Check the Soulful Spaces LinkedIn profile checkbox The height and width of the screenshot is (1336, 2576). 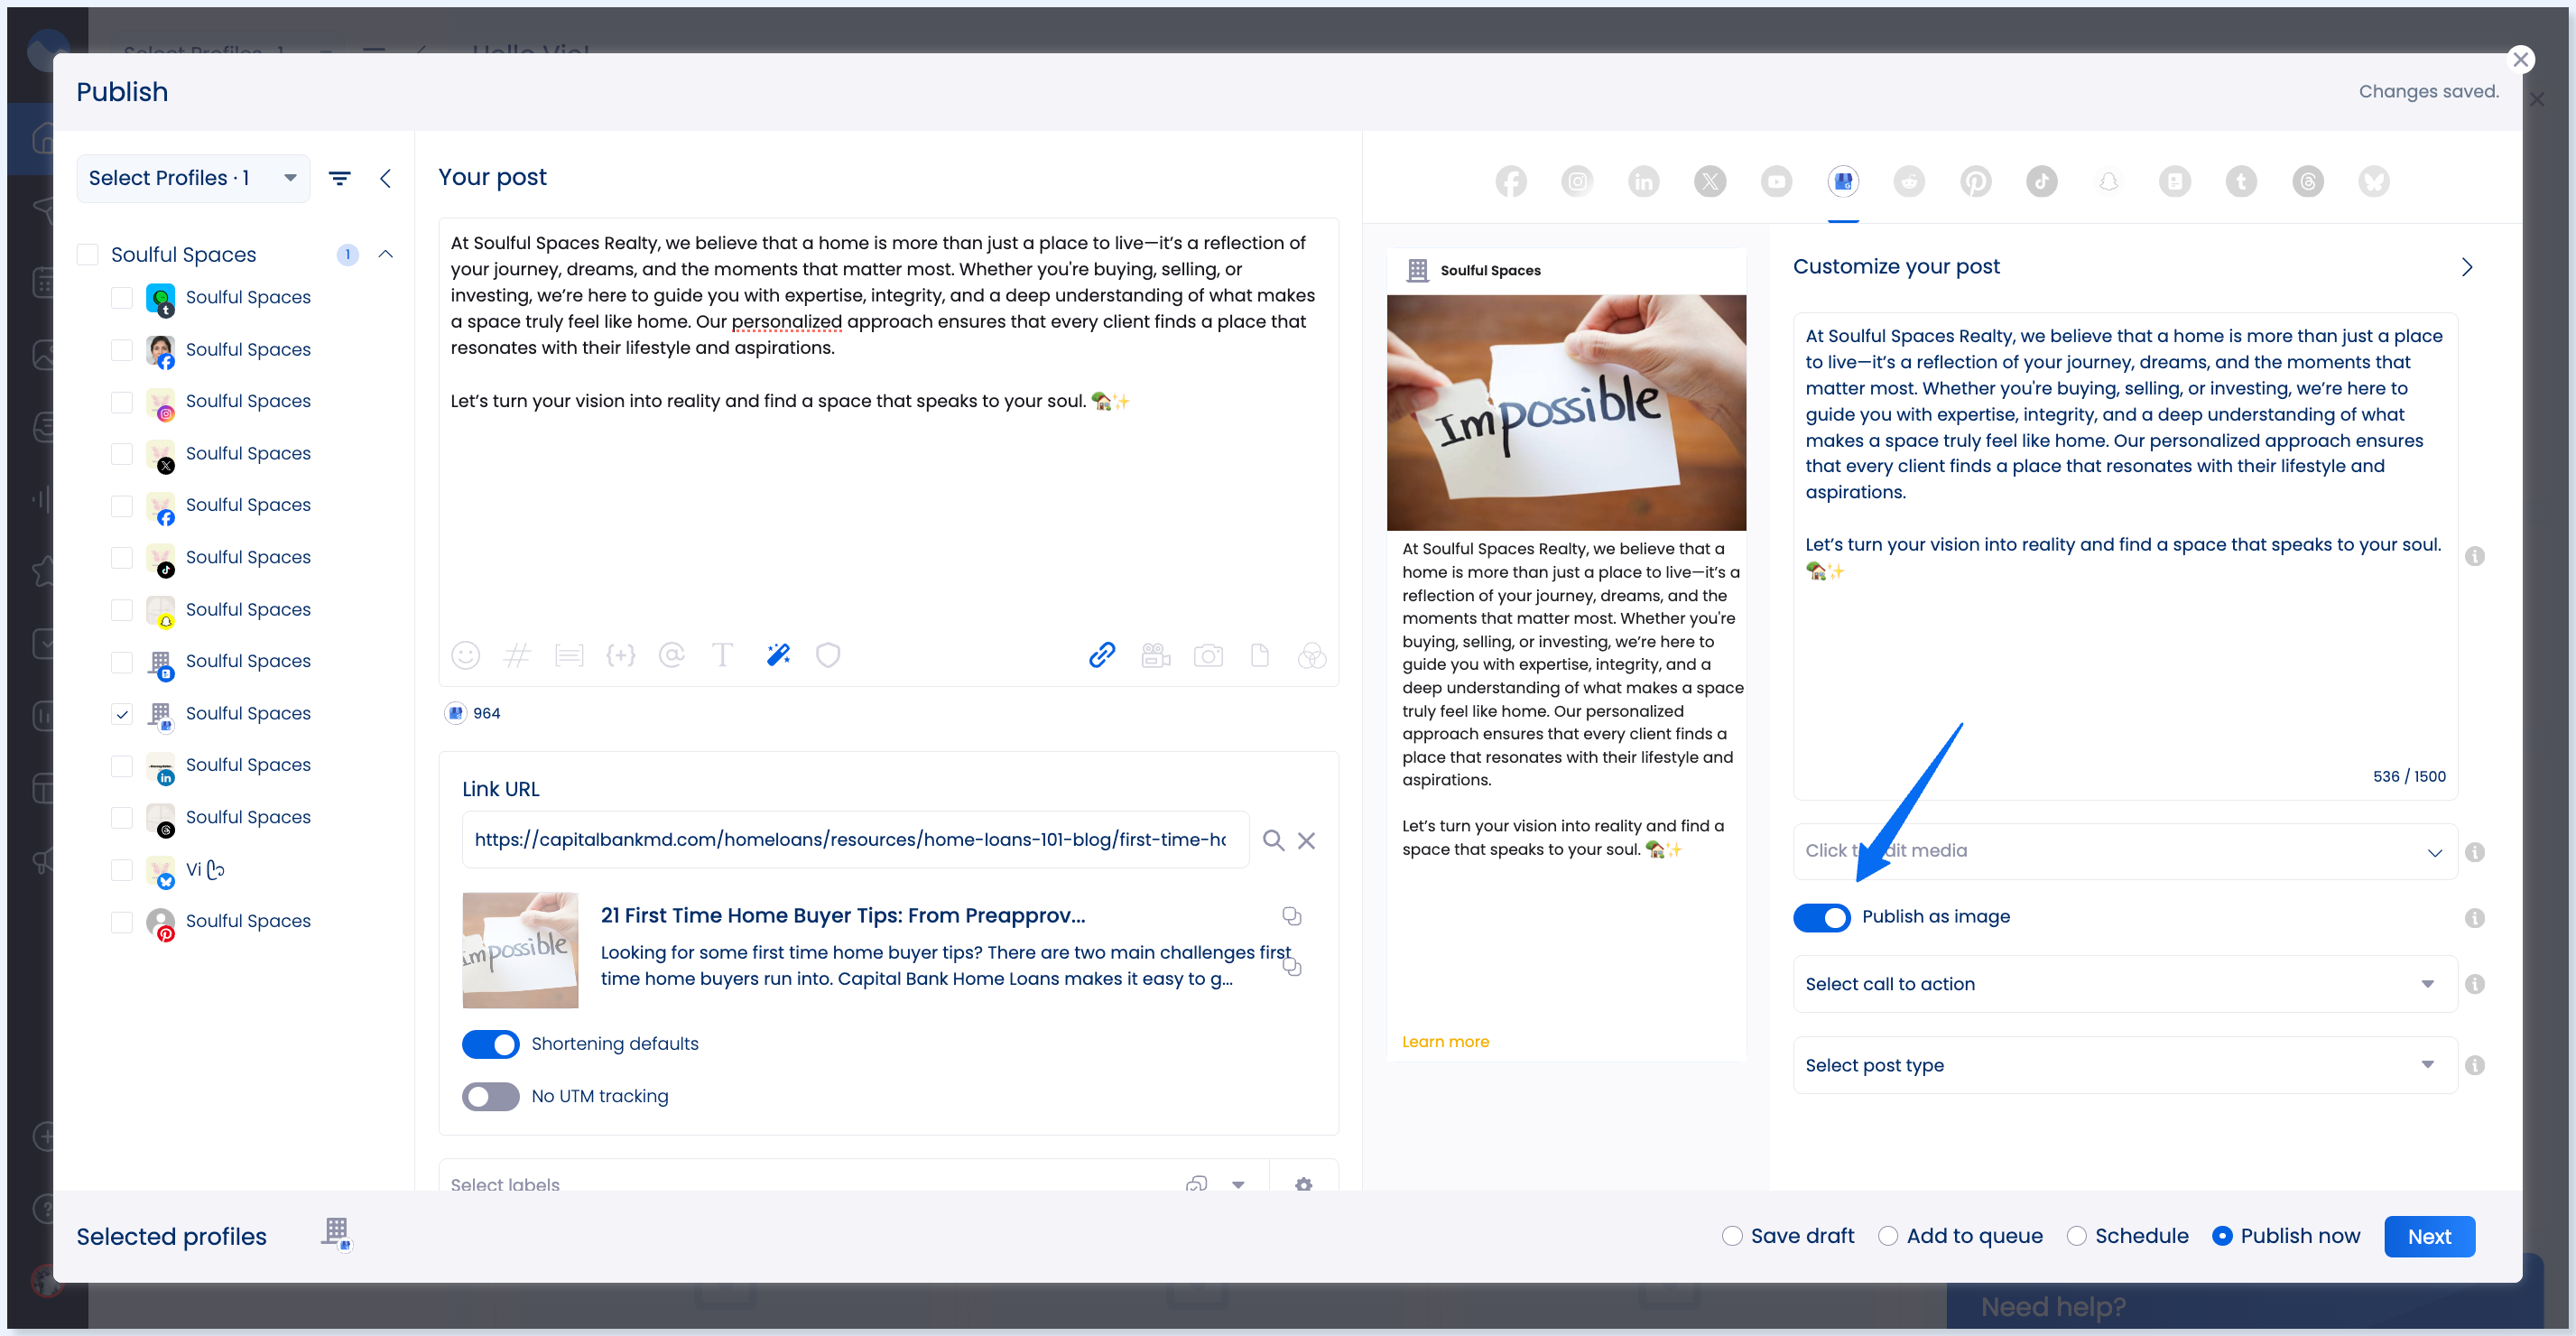tap(121, 766)
